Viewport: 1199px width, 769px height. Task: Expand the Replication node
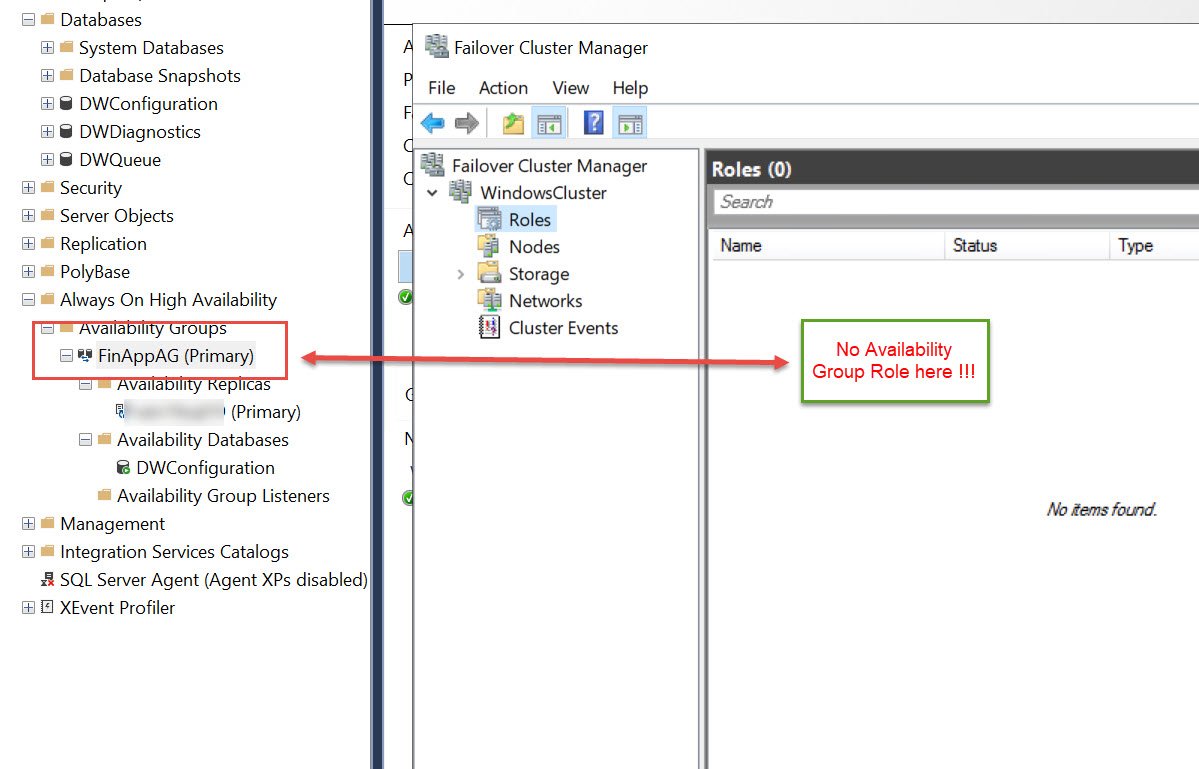coord(28,244)
